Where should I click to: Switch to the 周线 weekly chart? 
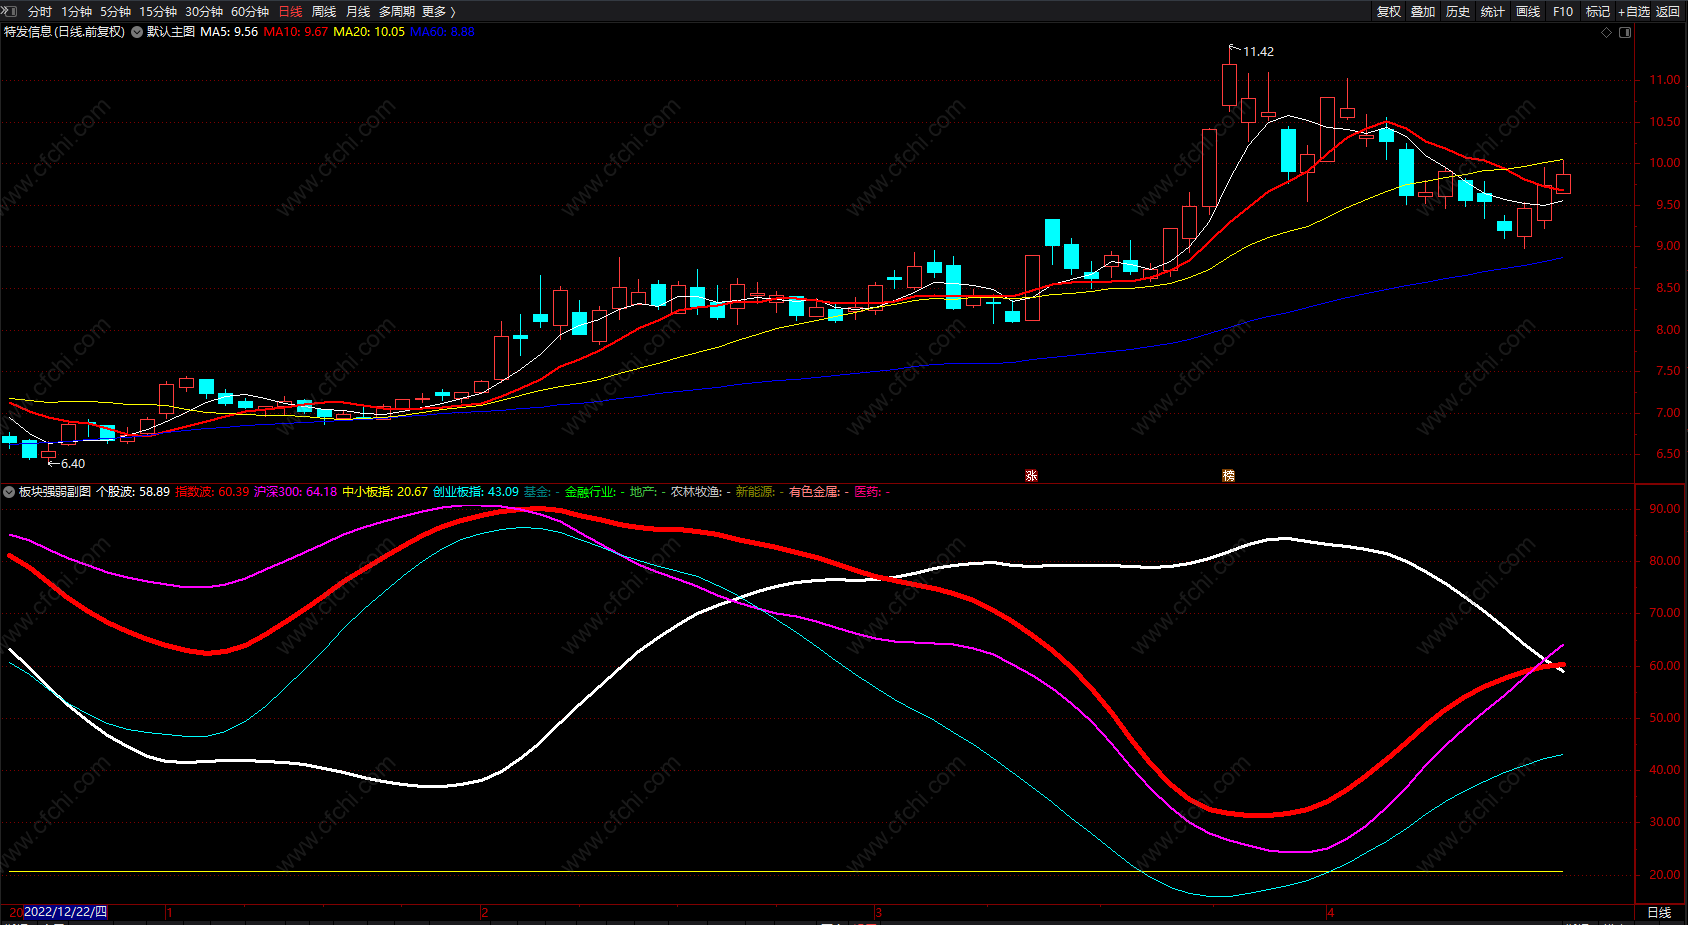324,12
